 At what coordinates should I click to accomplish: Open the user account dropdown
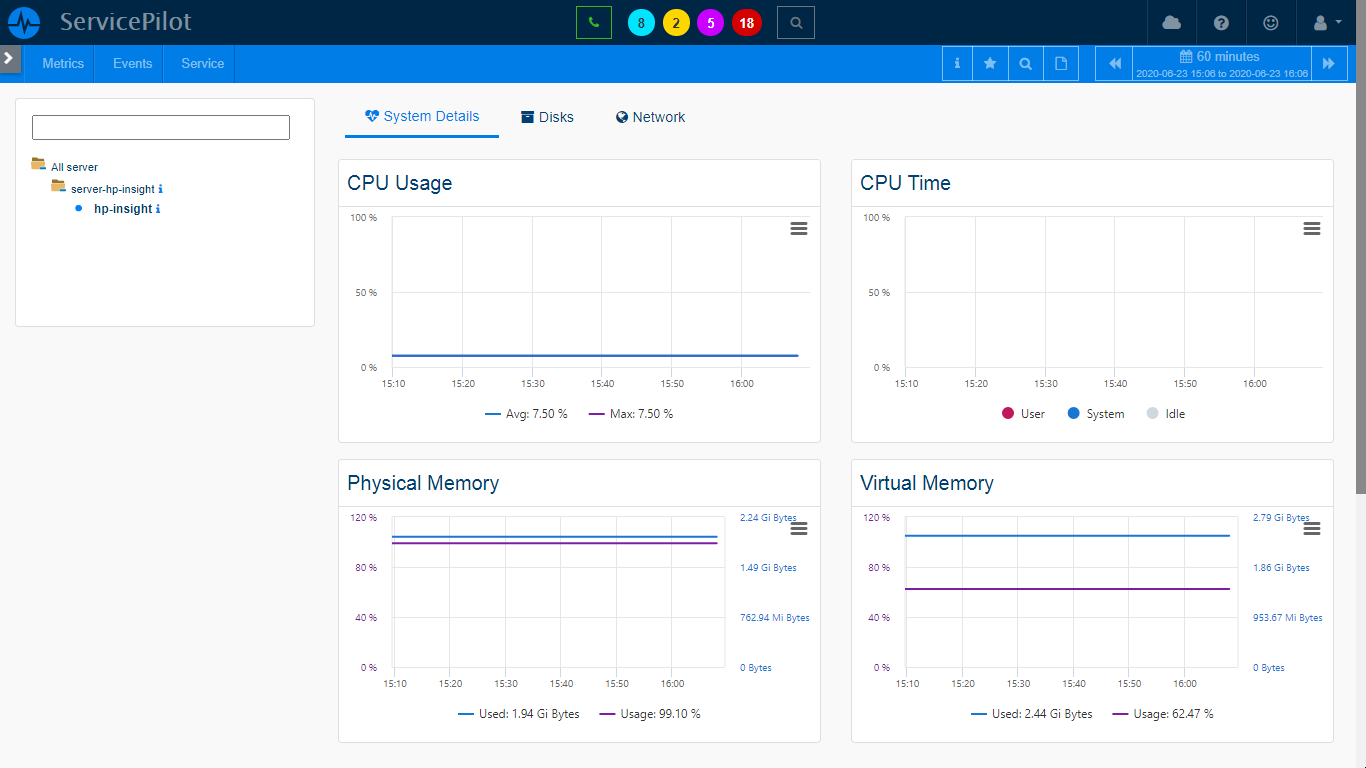[1325, 22]
